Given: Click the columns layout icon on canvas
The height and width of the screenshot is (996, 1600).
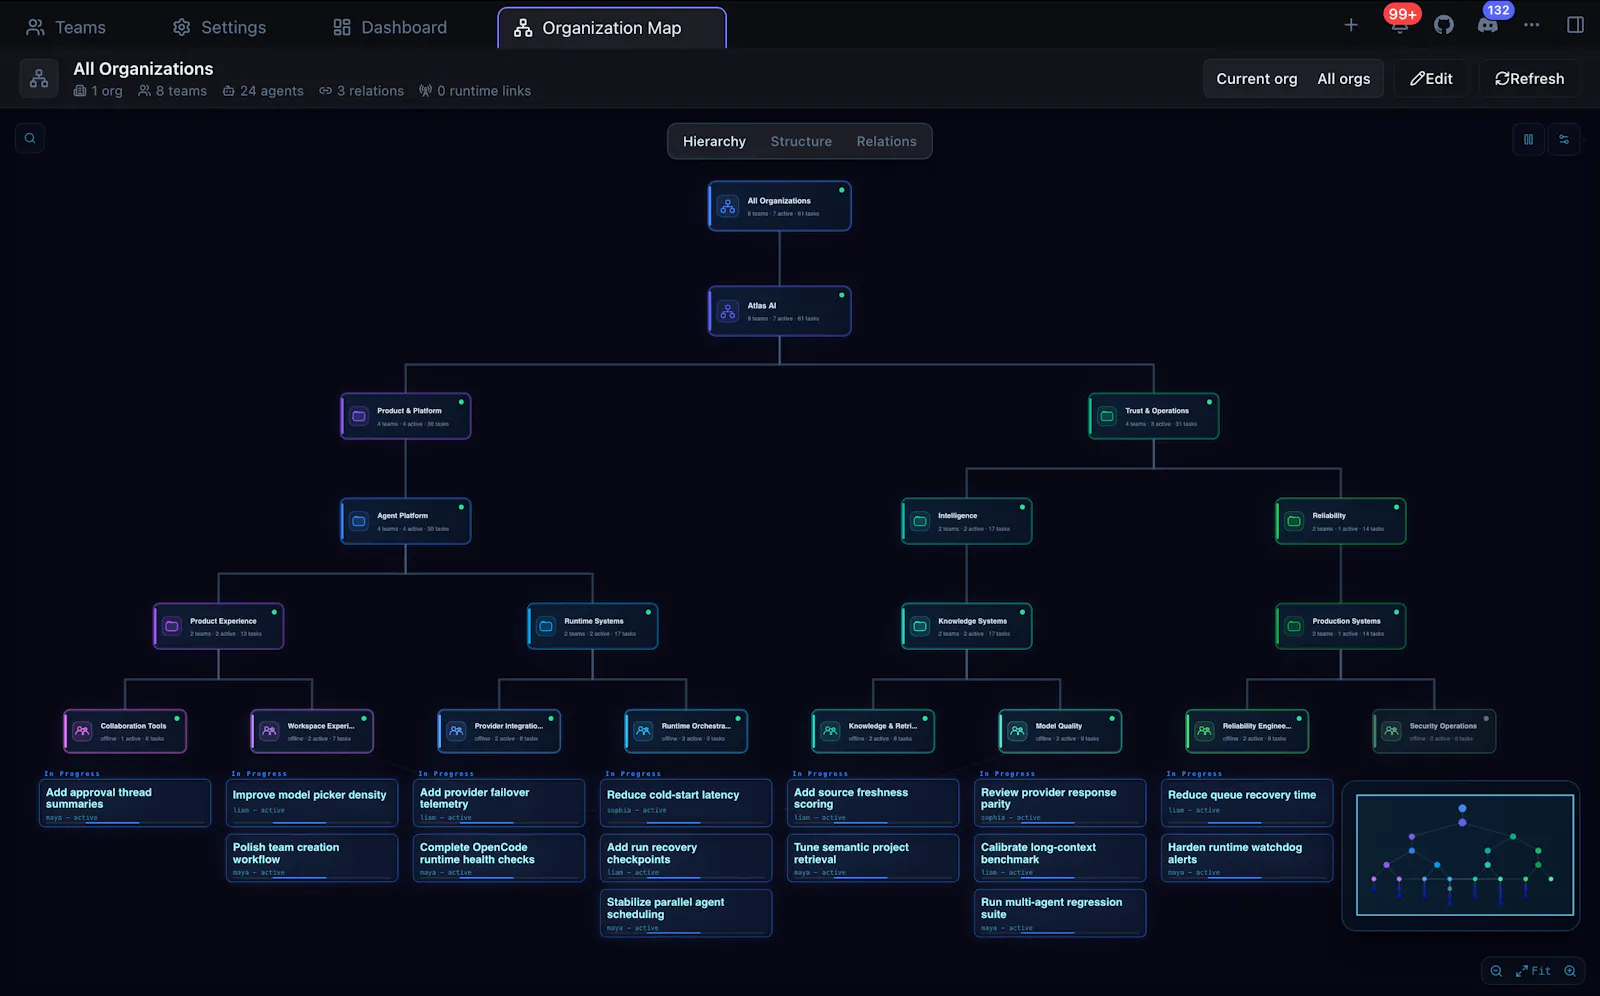Looking at the screenshot, I should [x=1529, y=140].
